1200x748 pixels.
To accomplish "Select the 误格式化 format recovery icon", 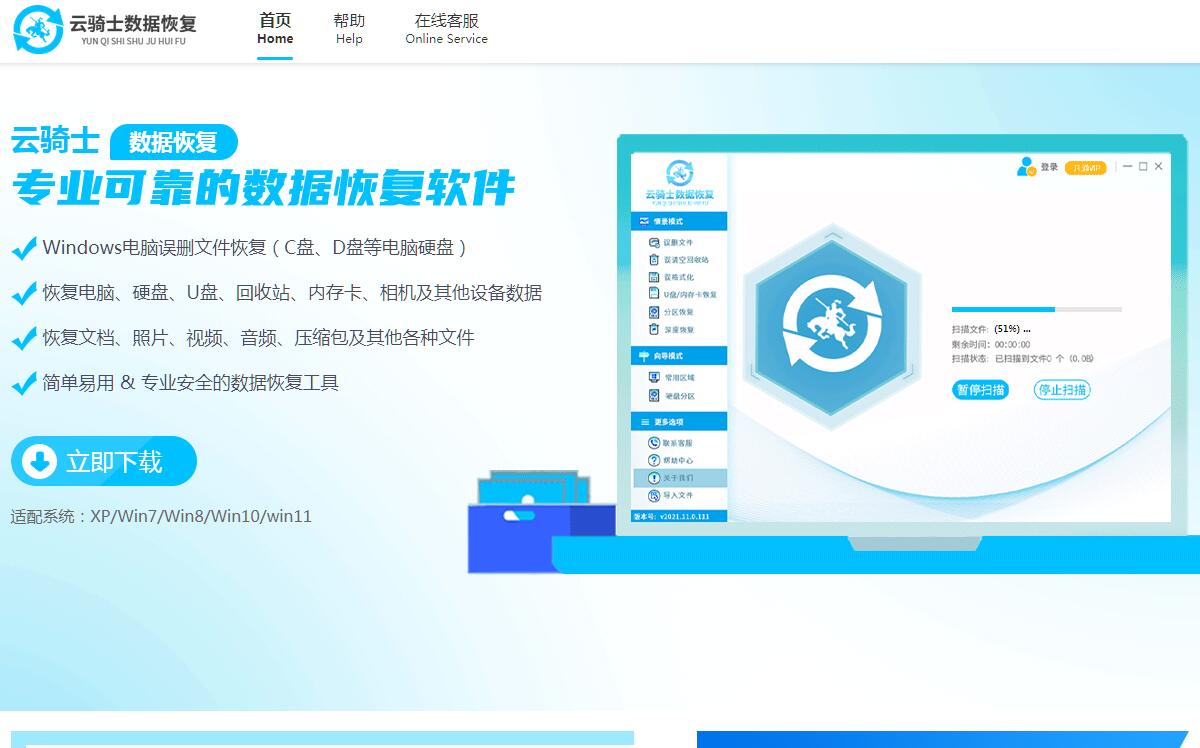I will click(x=654, y=277).
